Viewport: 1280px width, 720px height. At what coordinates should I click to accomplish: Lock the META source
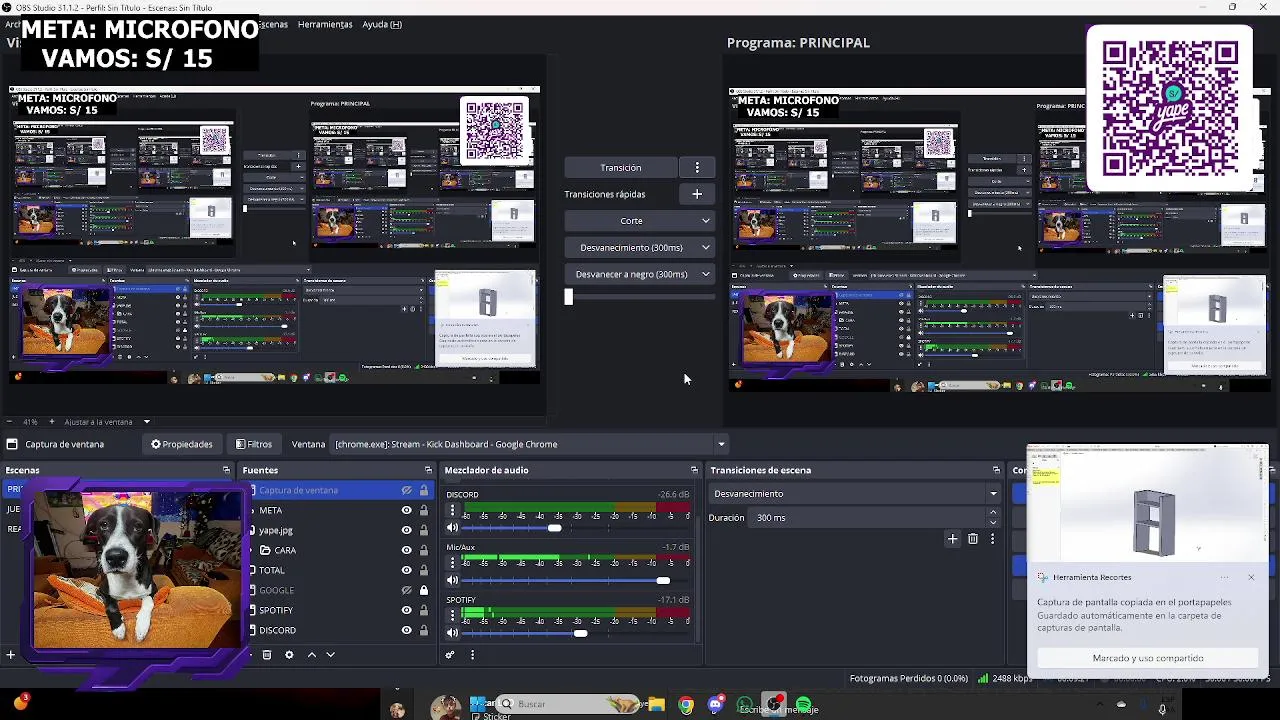[x=424, y=510]
